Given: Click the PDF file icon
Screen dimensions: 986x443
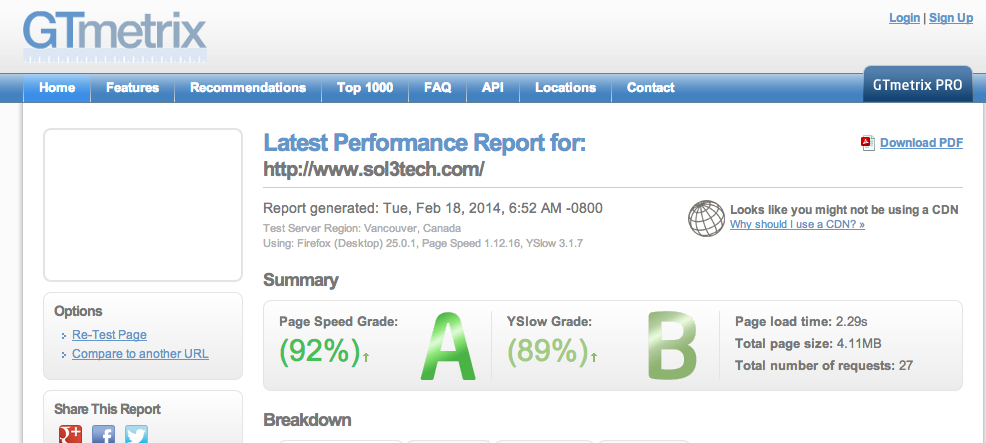Looking at the screenshot, I should (x=868, y=143).
